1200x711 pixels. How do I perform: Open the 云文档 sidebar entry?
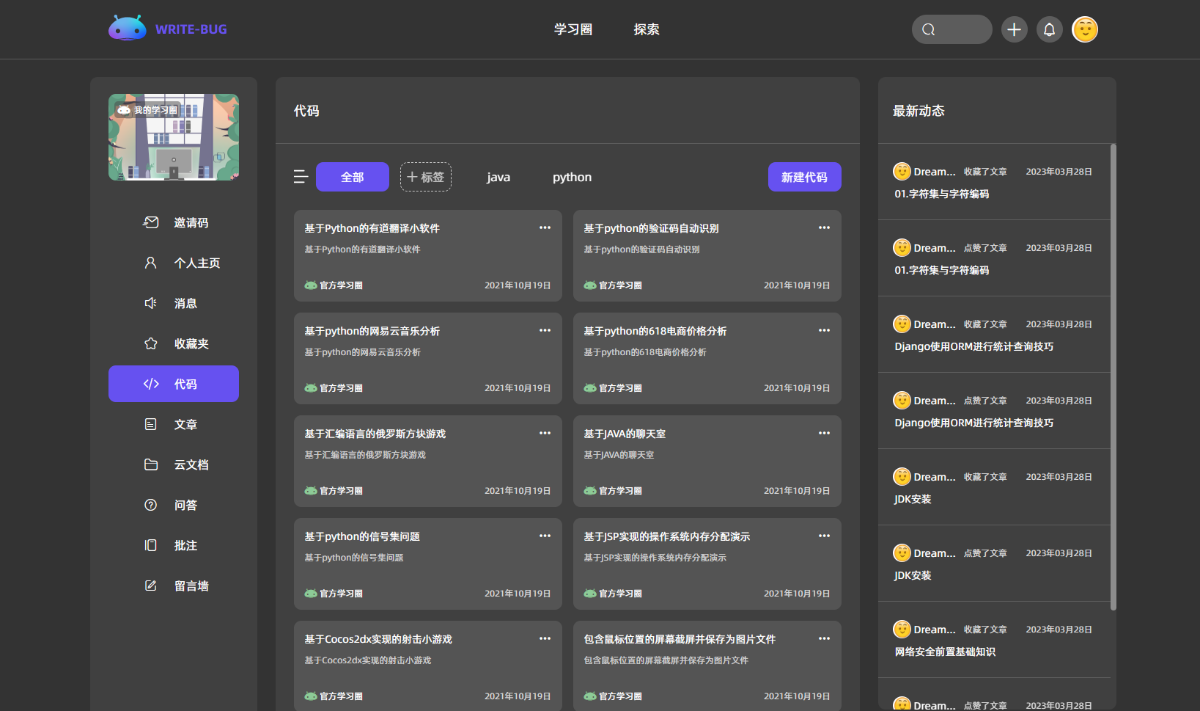[x=174, y=465]
